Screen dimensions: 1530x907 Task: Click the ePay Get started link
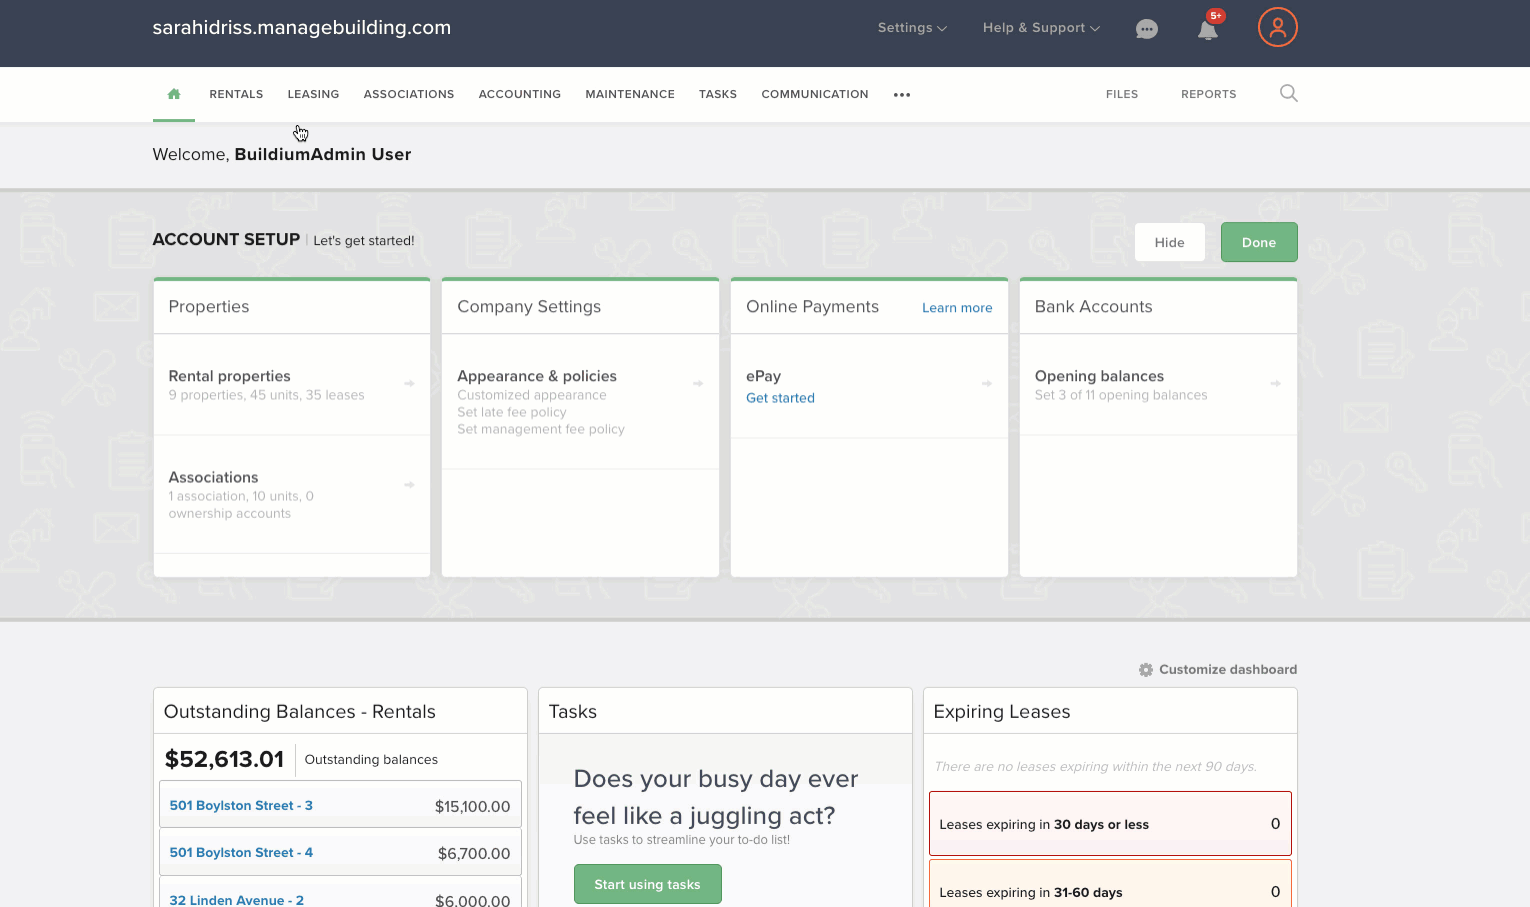tap(780, 398)
